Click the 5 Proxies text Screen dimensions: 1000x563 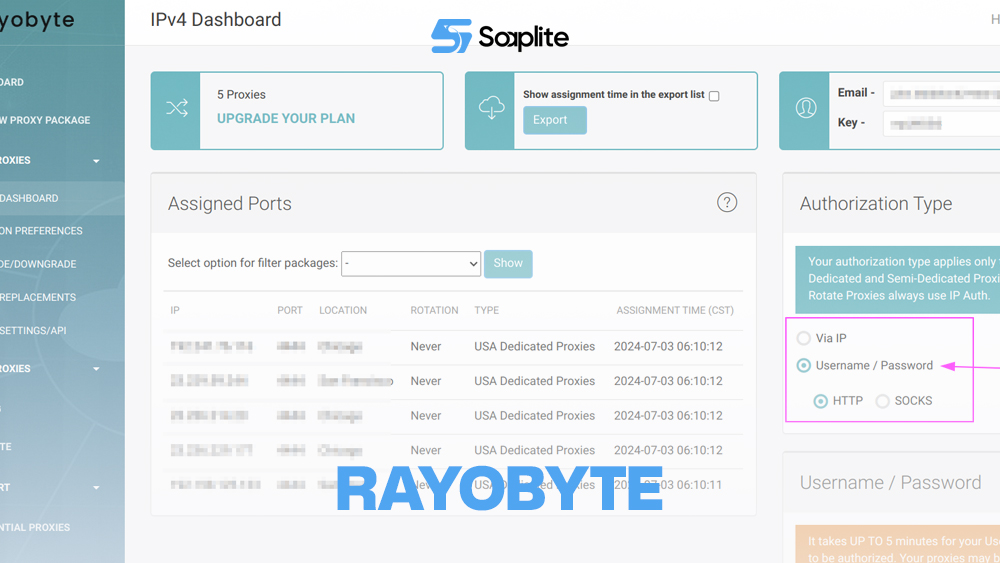tap(241, 94)
